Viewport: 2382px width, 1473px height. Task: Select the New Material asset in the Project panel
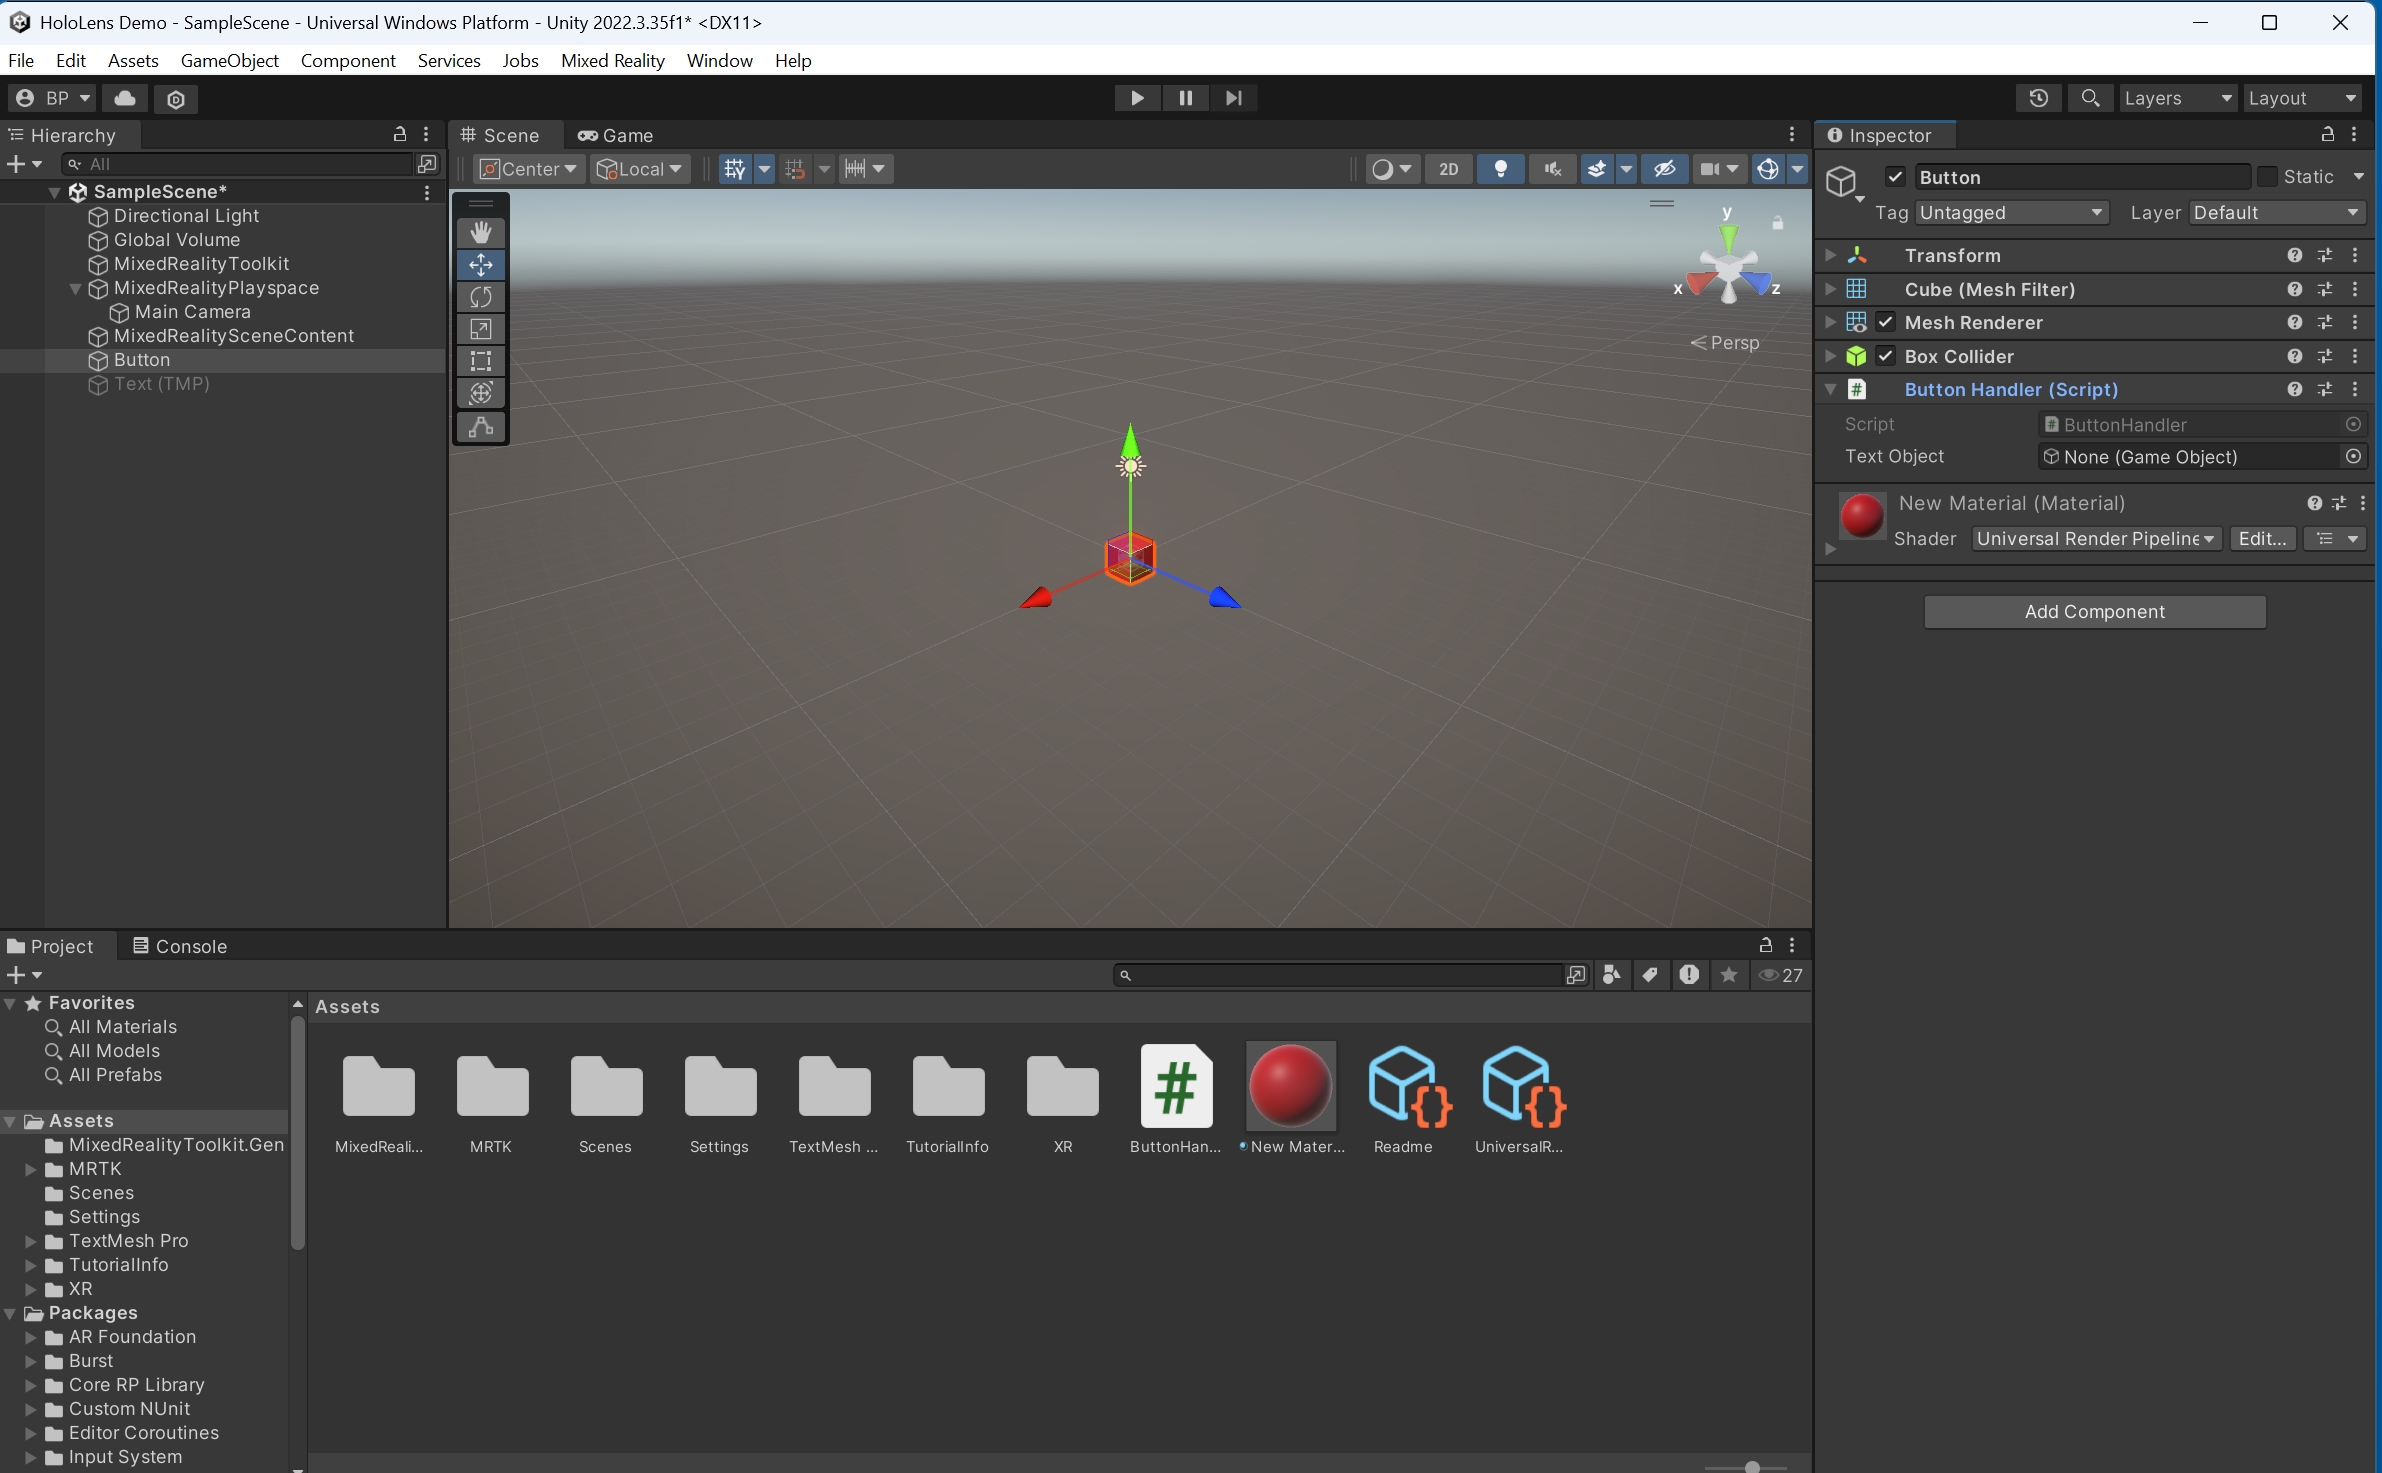[1290, 1085]
